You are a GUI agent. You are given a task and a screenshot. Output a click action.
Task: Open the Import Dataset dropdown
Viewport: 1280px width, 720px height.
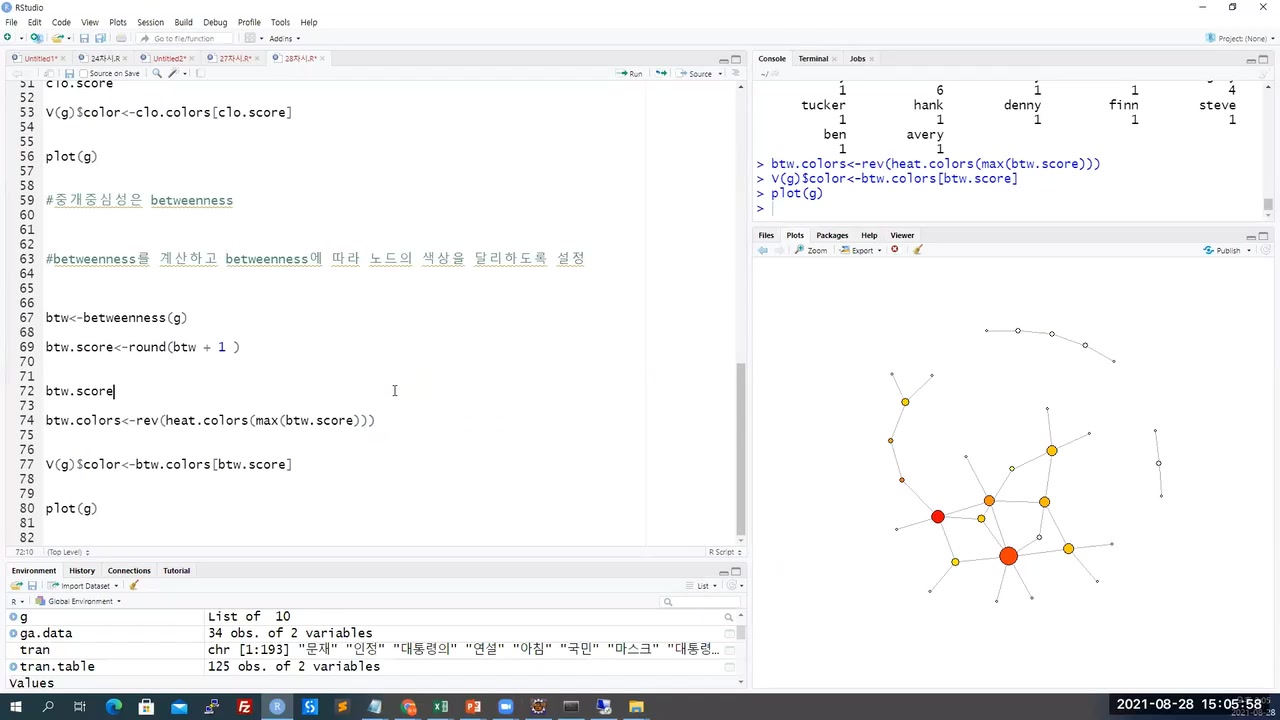point(85,586)
